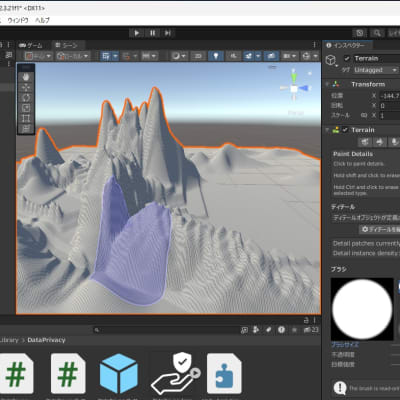
Task: Toggle the grid visibility button
Action: 106,56
